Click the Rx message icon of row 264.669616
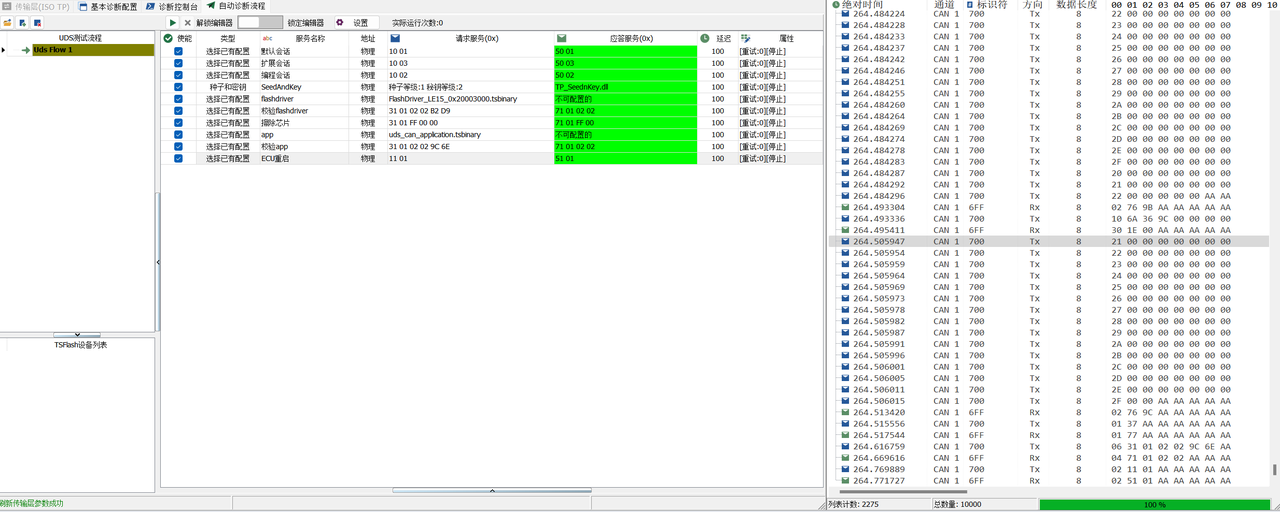This screenshot has width=1280, height=512. tap(845, 458)
